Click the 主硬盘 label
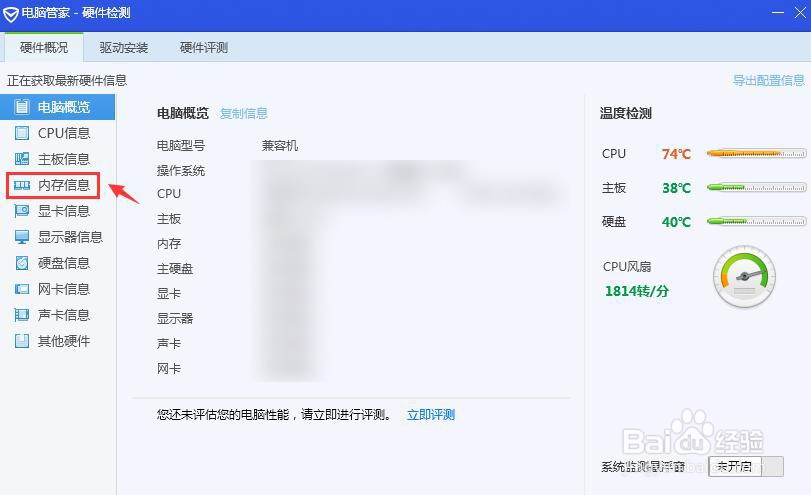Screen dimensions: 811x495 175,268
